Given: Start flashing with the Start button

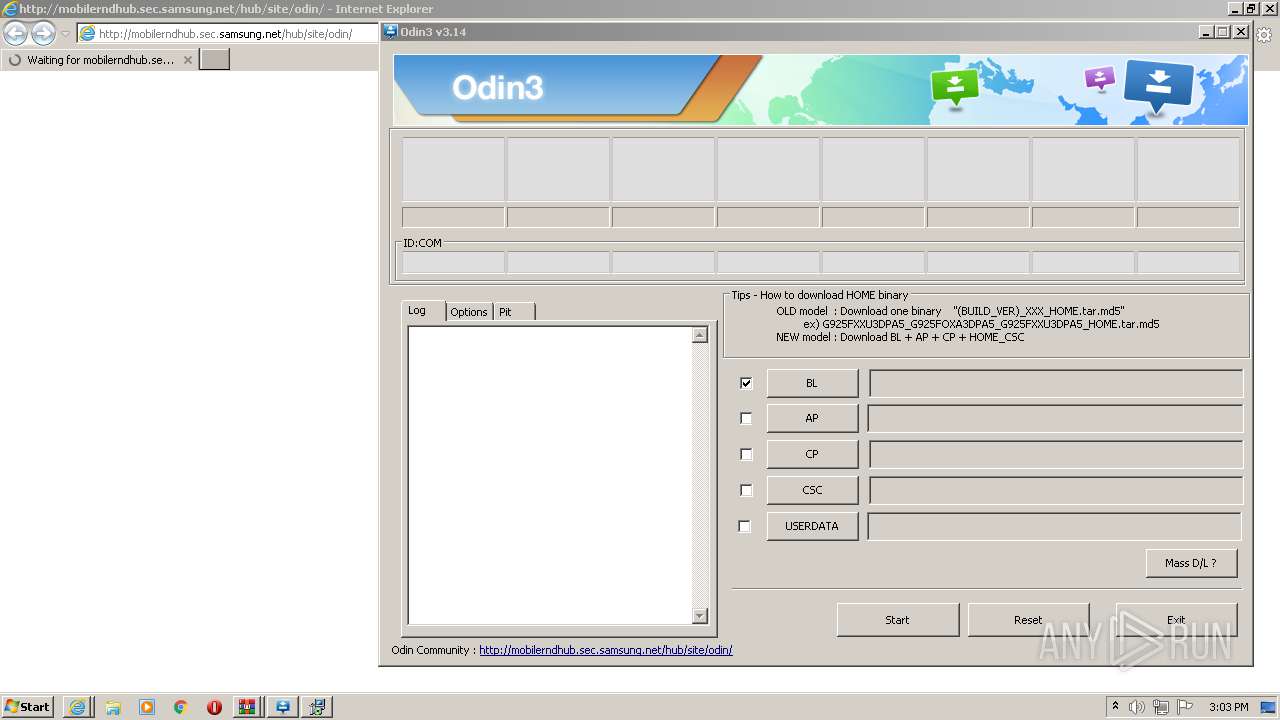Looking at the screenshot, I should tap(897, 620).
